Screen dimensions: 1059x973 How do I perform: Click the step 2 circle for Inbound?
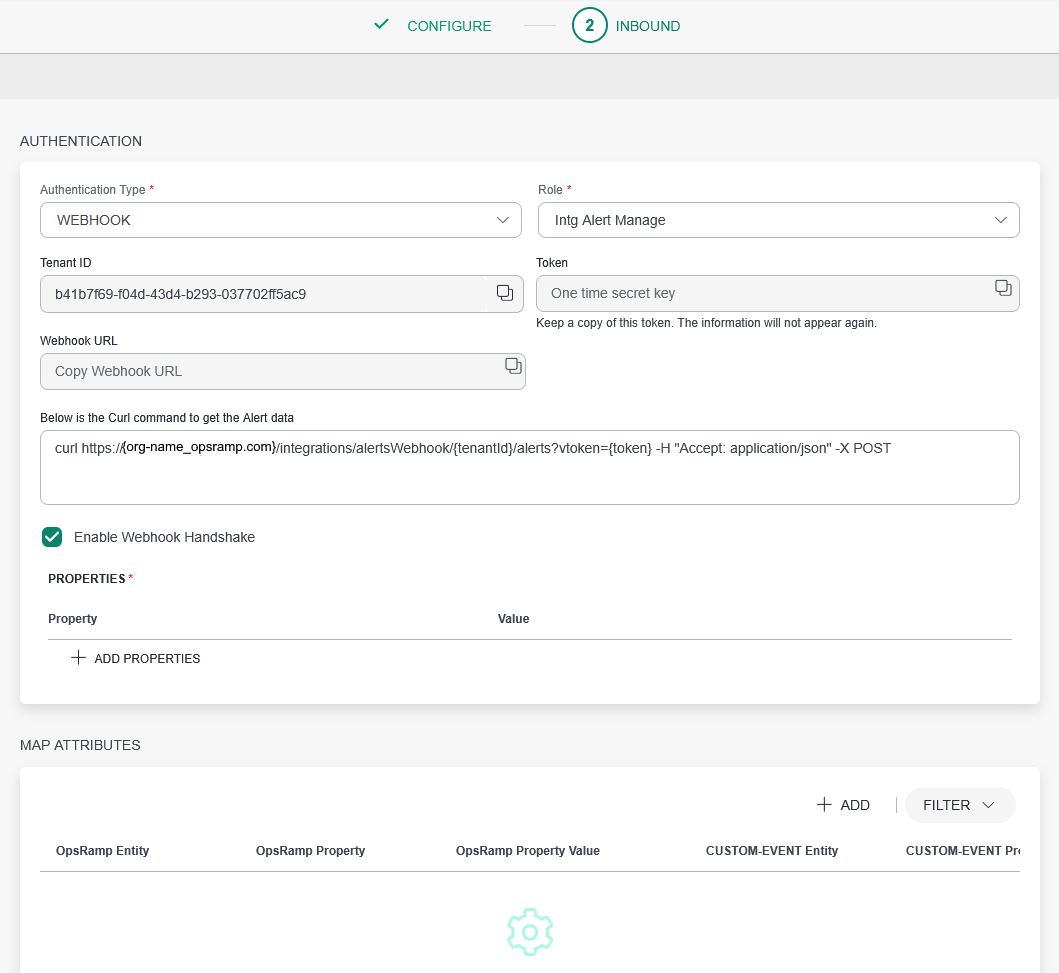click(590, 26)
